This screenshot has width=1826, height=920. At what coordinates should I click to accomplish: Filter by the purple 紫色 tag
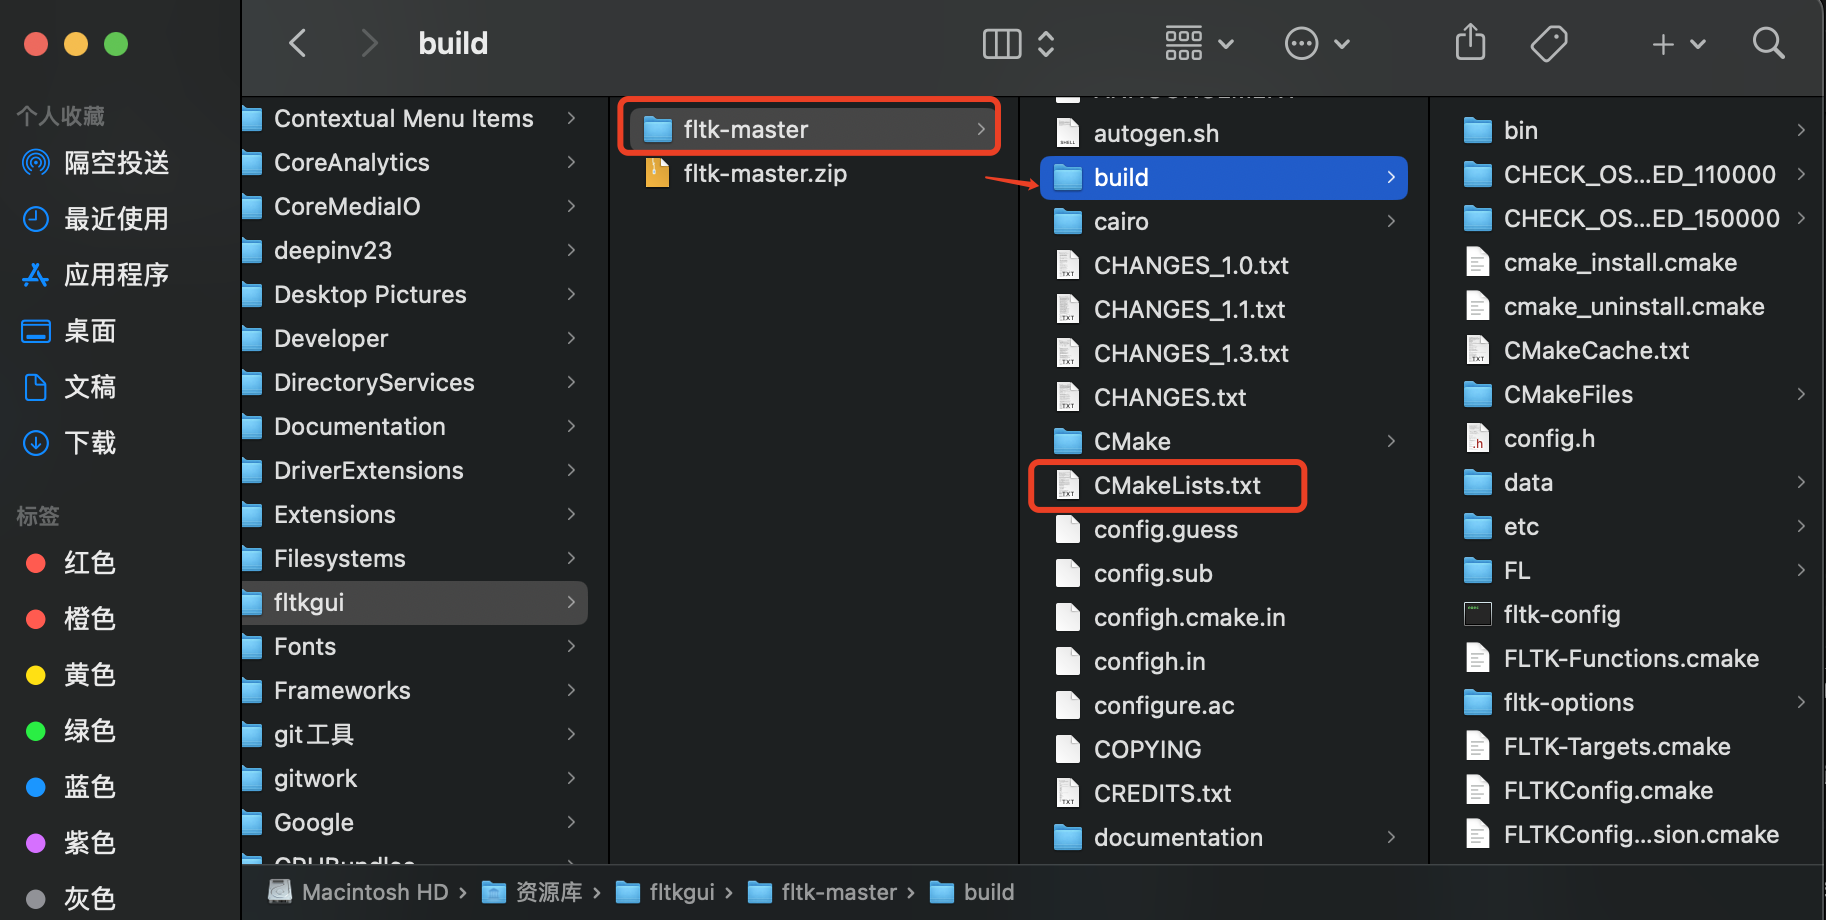70,842
